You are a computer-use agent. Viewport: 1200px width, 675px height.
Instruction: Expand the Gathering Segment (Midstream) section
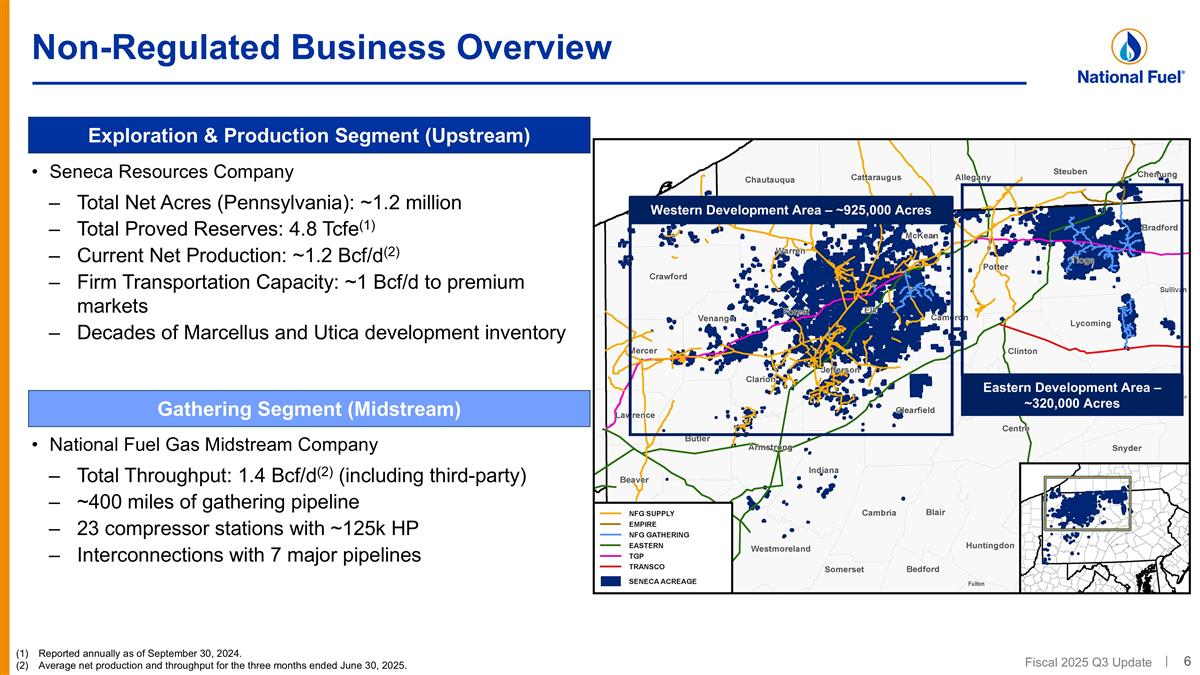(310, 408)
